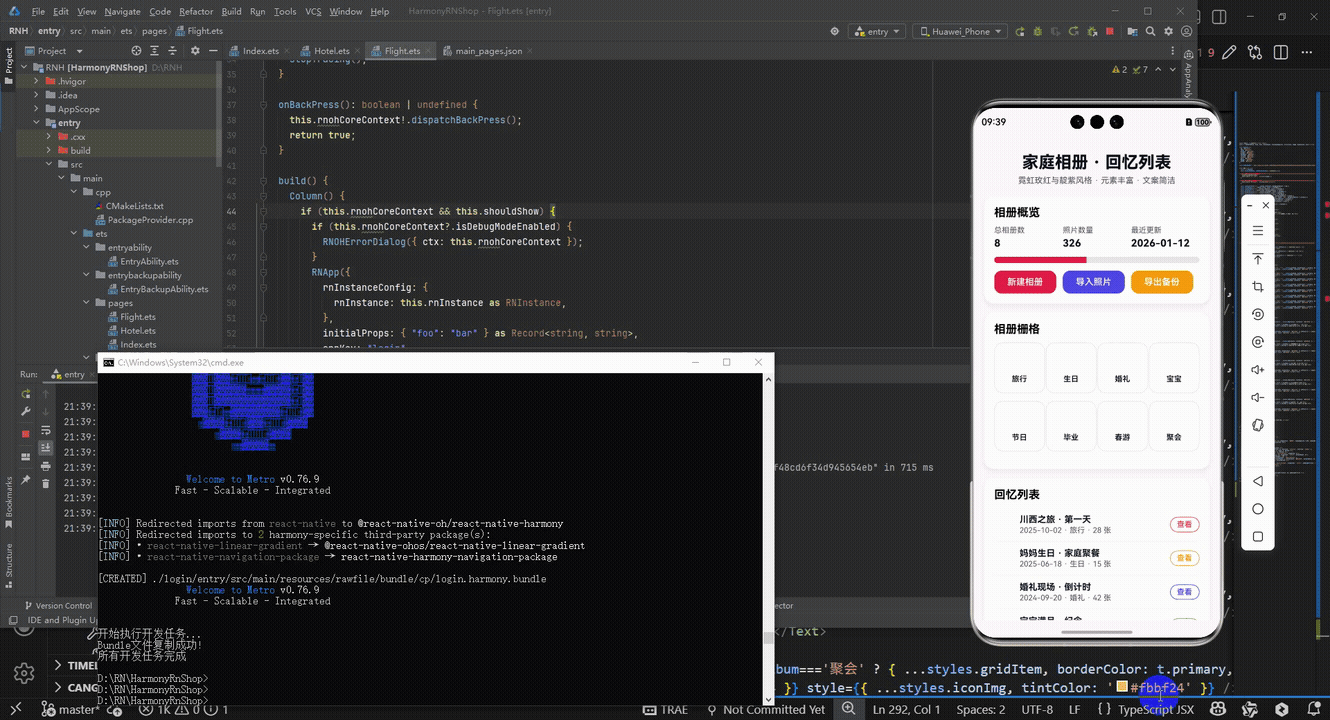Viewport: 1330px width, 720px height.
Task: Tap the 旅行 album grid tile
Action: 1019,367
